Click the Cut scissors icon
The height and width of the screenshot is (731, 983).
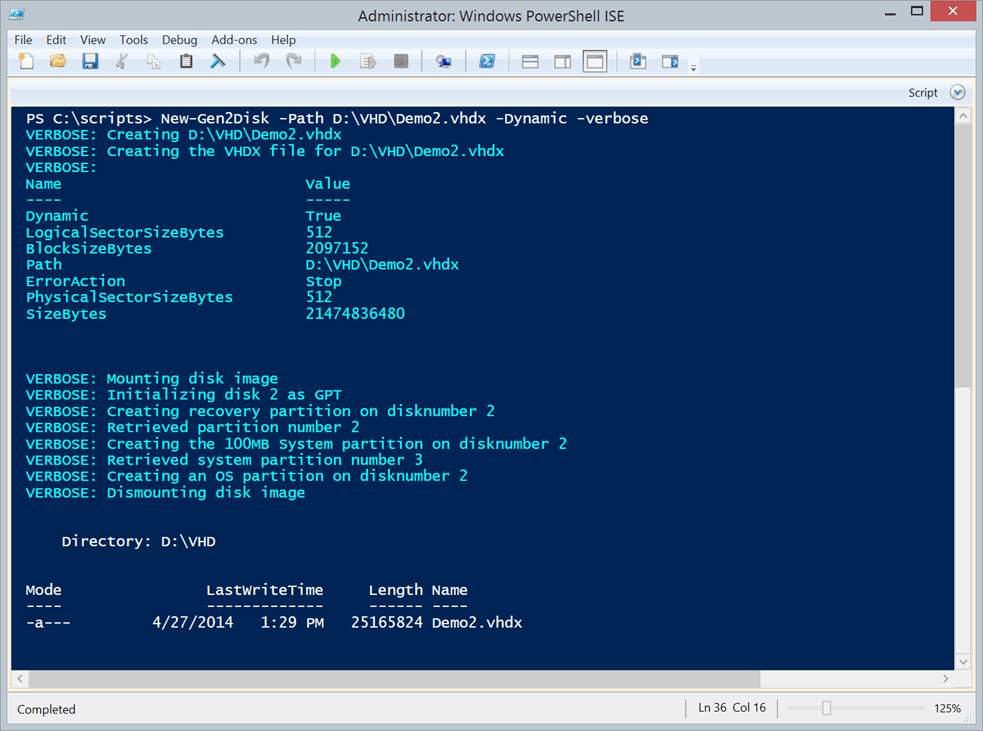pos(122,61)
